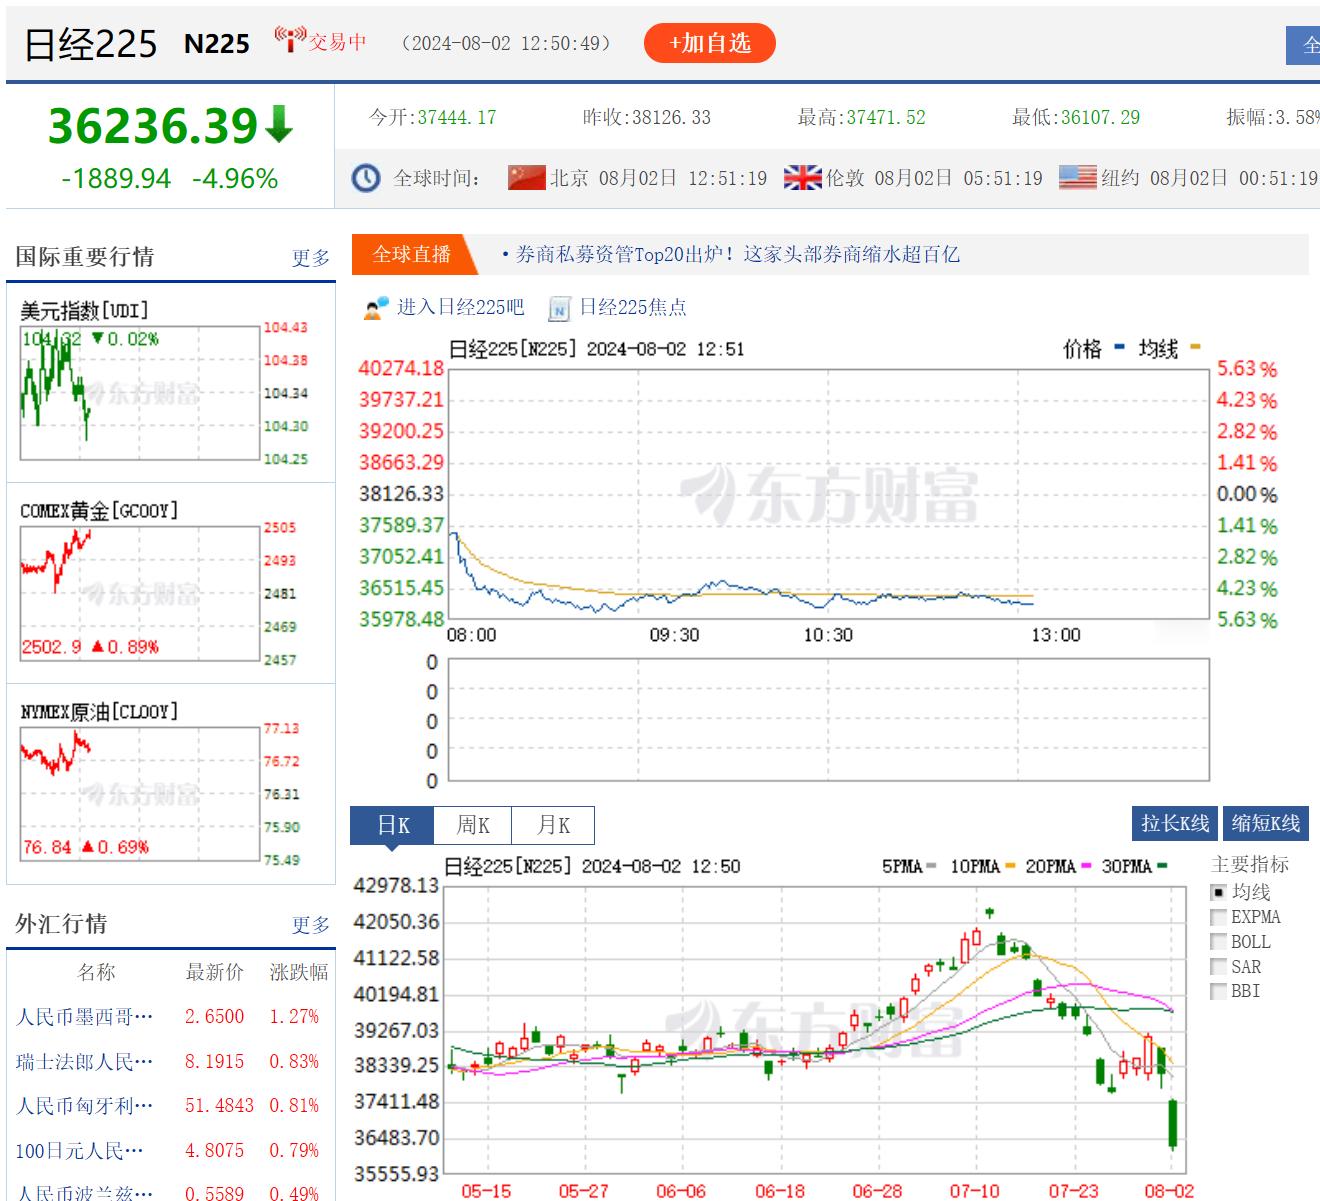Image resolution: width=1320 pixels, height=1201 pixels.
Task: Open 进入日经225吧 link
Action: 460,307
